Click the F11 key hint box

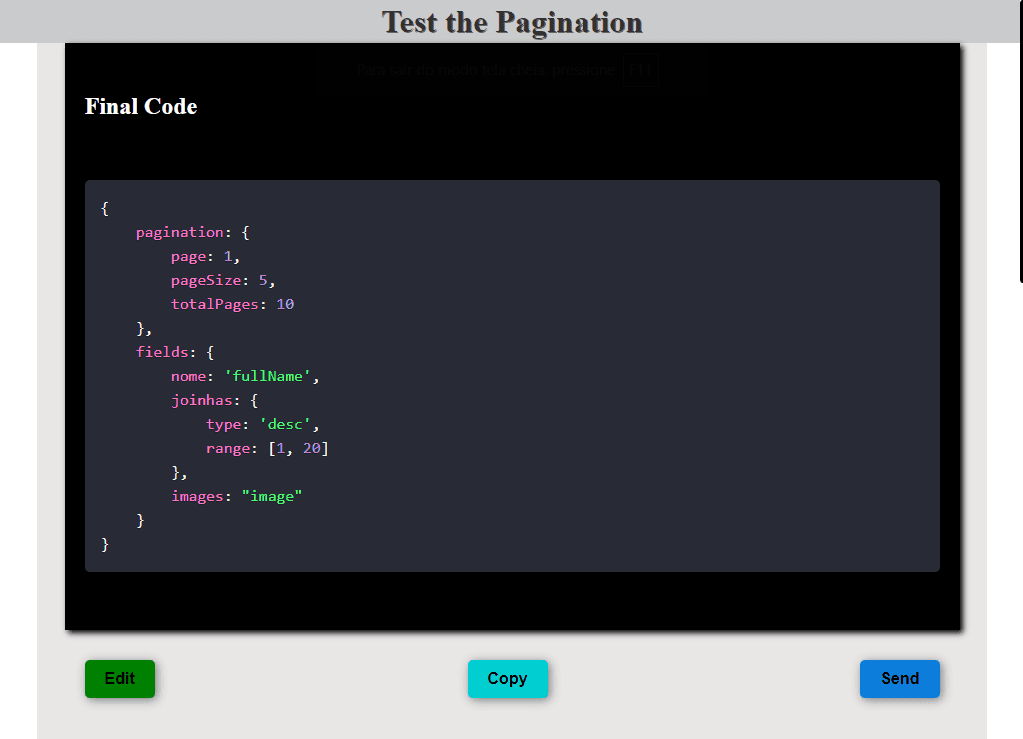640,71
